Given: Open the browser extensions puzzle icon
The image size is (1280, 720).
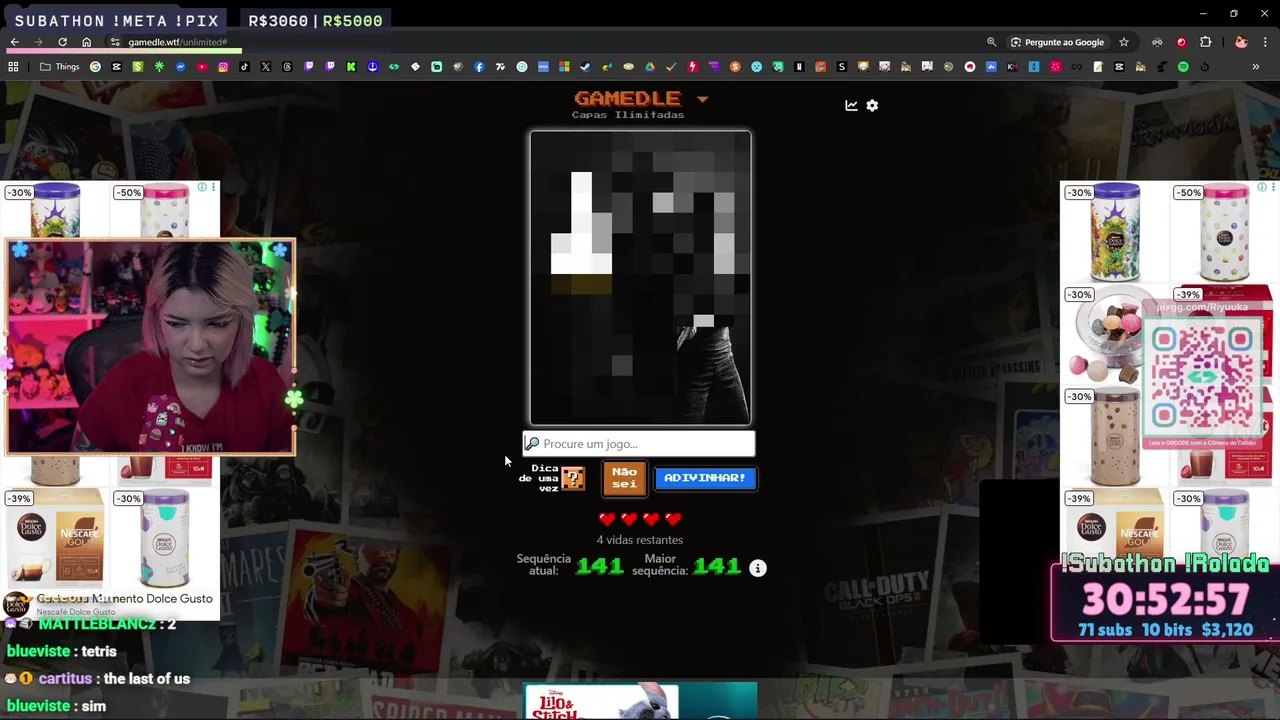Looking at the screenshot, I should point(1205,42).
